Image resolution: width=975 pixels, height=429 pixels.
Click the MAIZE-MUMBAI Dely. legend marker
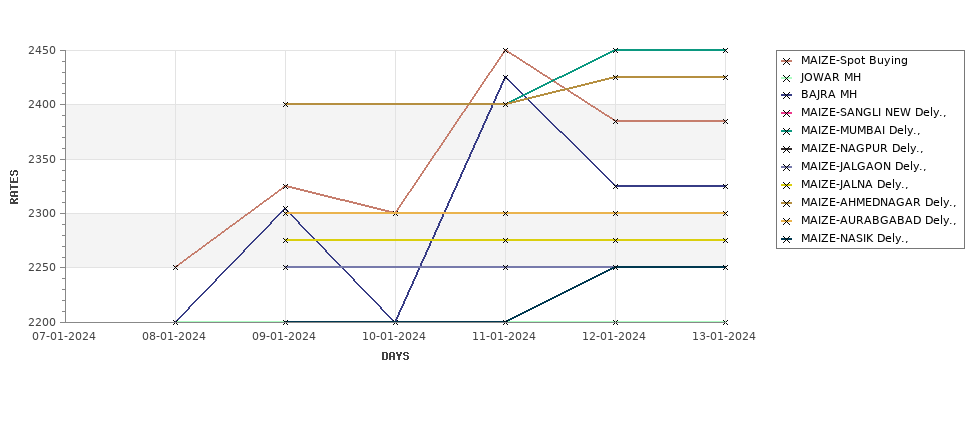[x=787, y=131]
